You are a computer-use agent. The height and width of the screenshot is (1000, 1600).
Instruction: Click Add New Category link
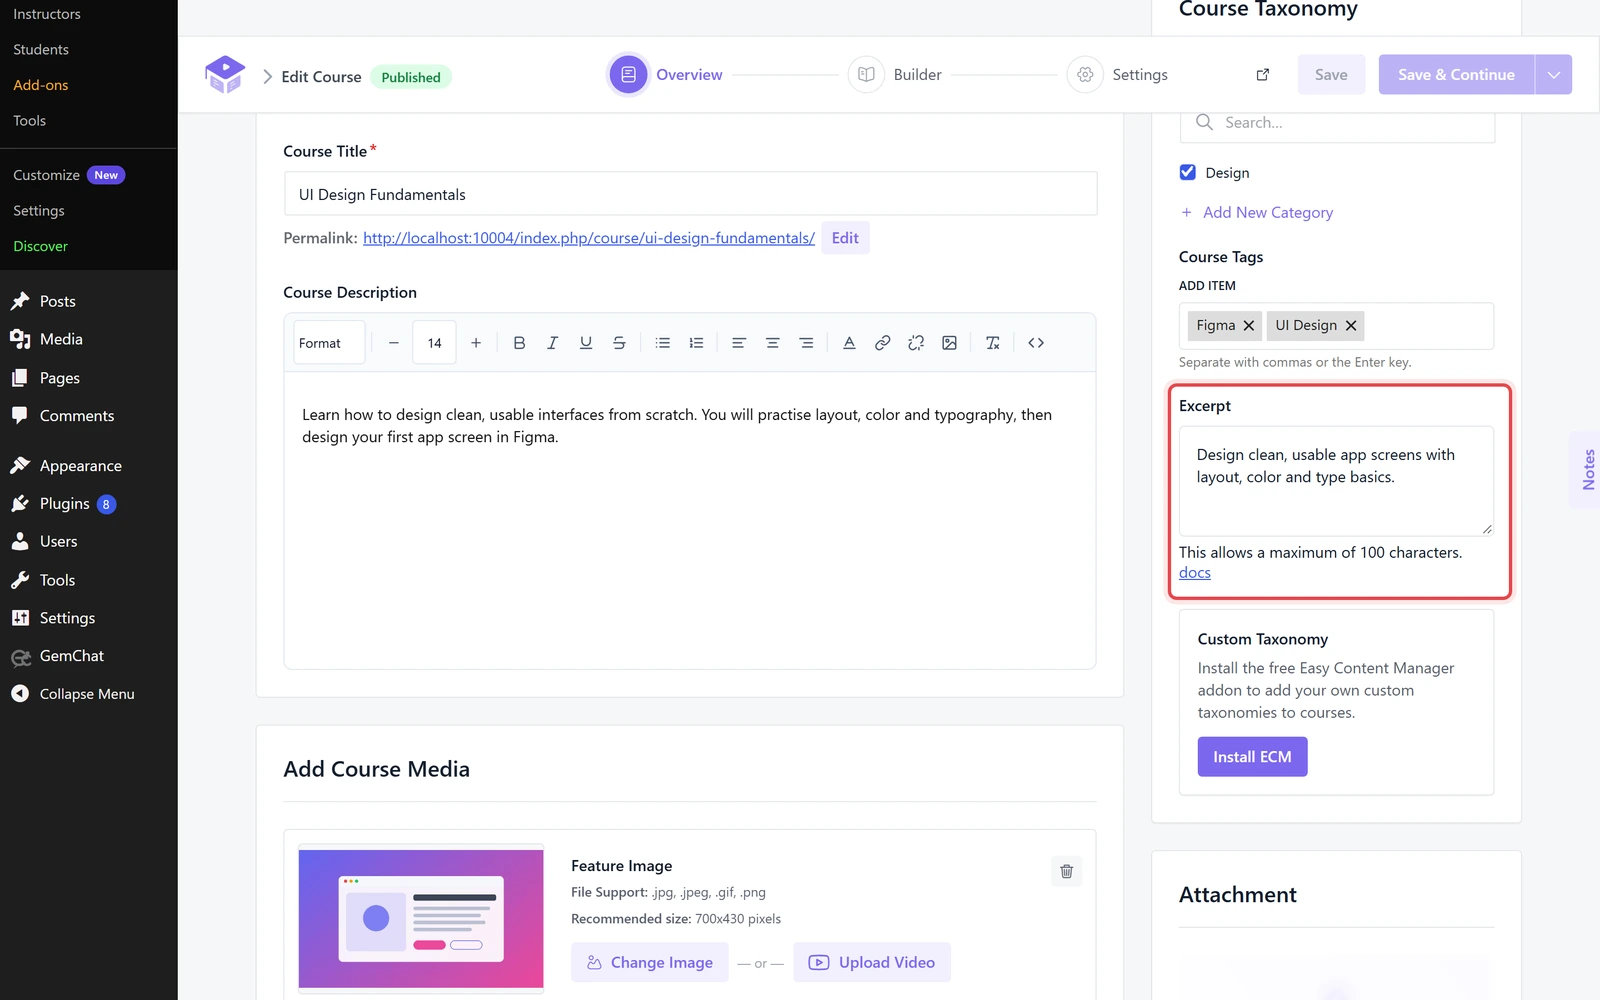pyautogui.click(x=1257, y=213)
